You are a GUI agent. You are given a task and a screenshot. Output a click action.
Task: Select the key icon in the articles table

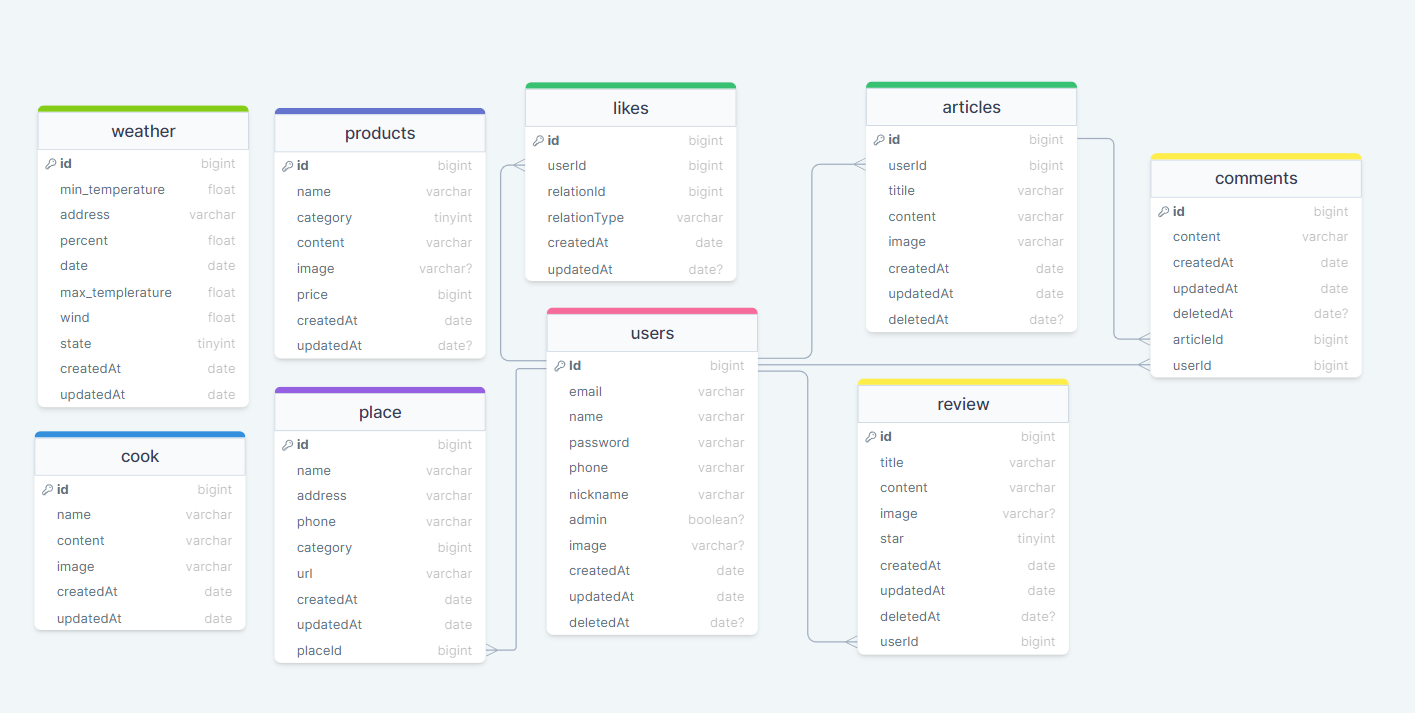879,140
